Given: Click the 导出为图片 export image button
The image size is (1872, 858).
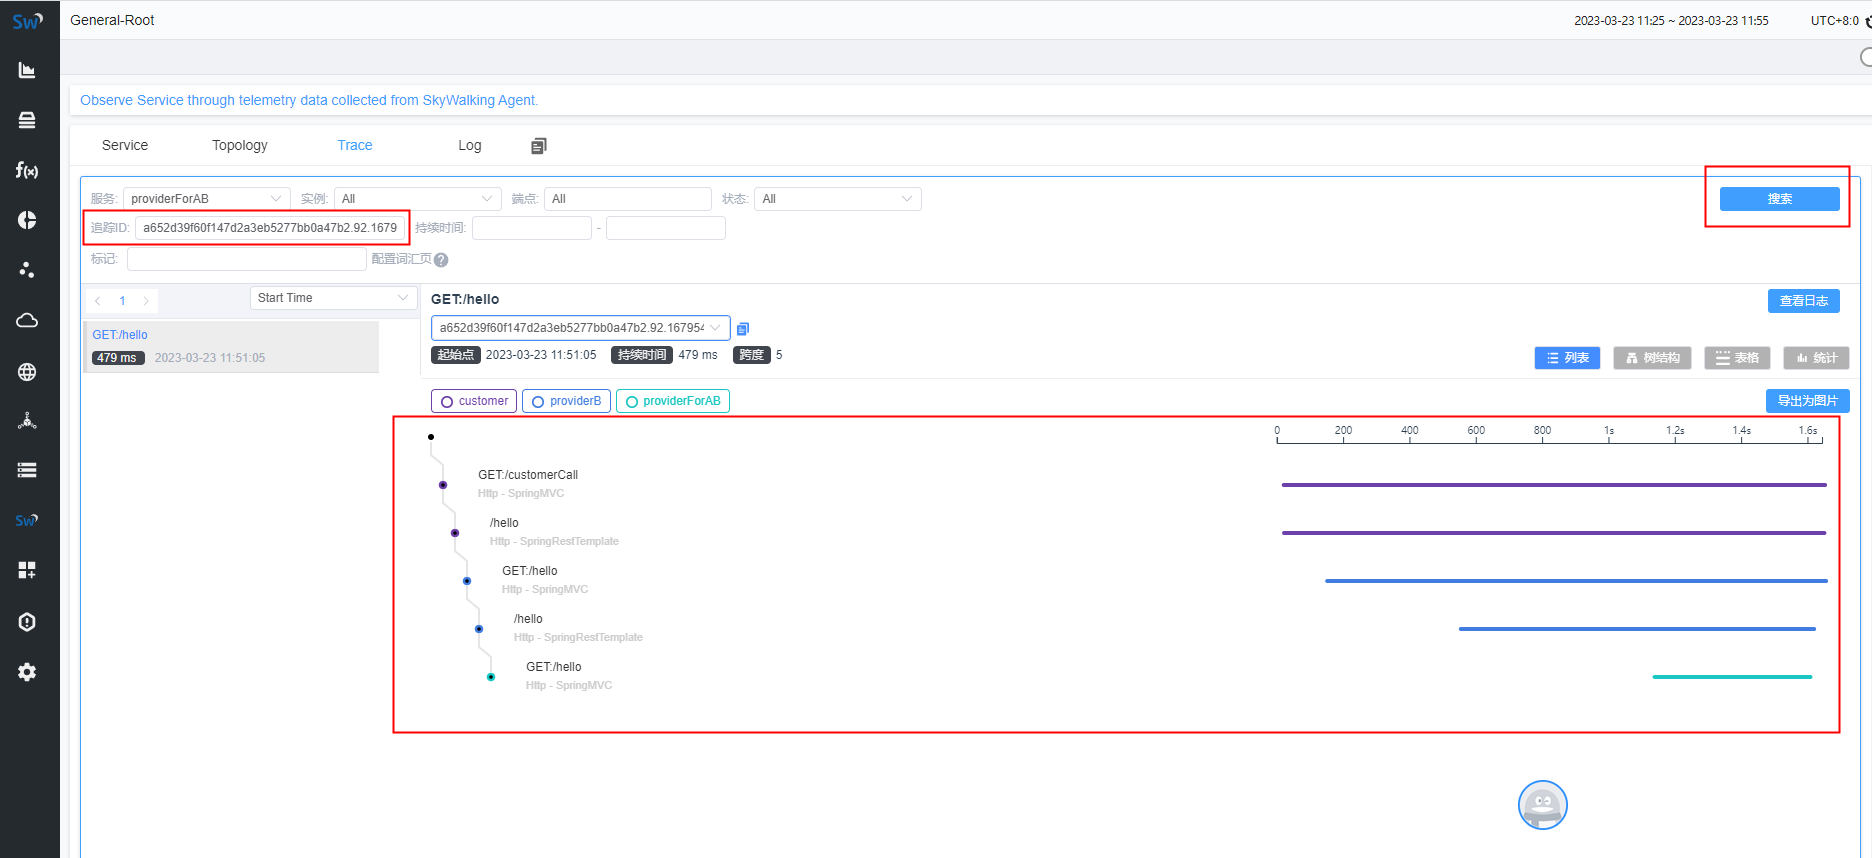Looking at the screenshot, I should (x=1808, y=401).
